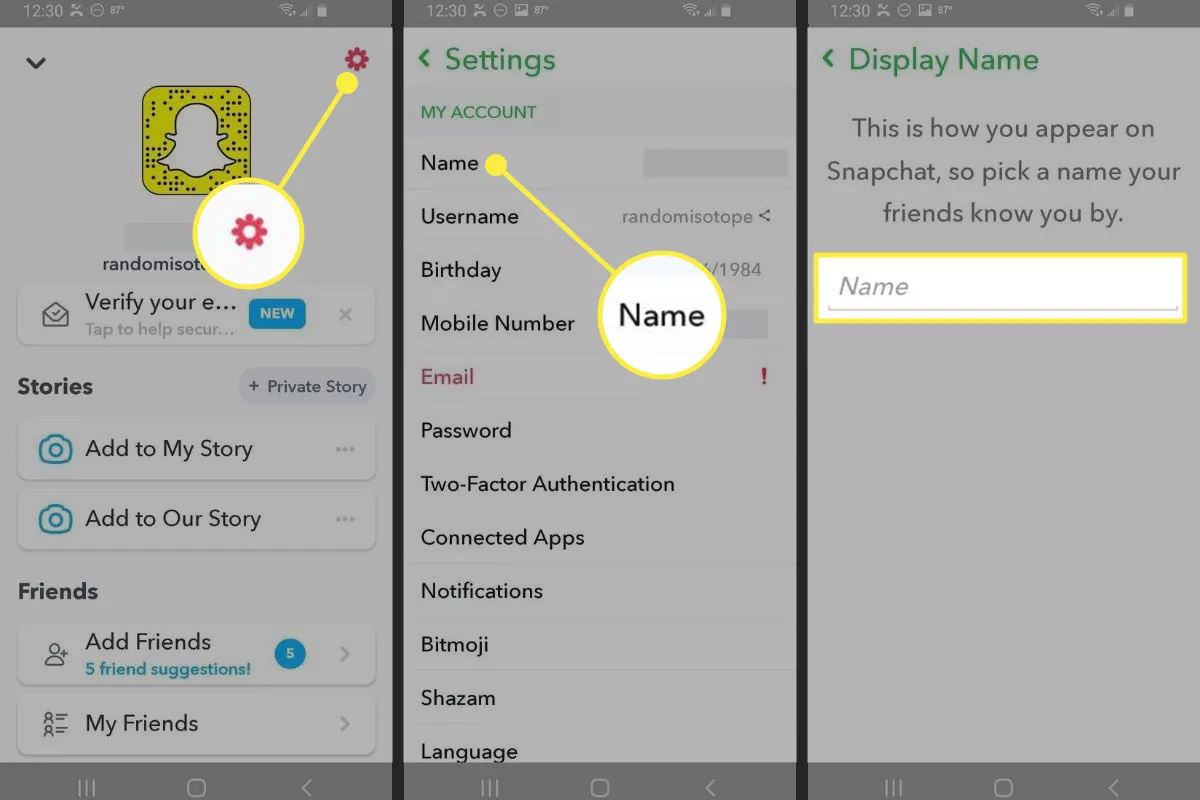The height and width of the screenshot is (800, 1200).
Task: Open the Mobile Number setting
Action: [x=601, y=324]
